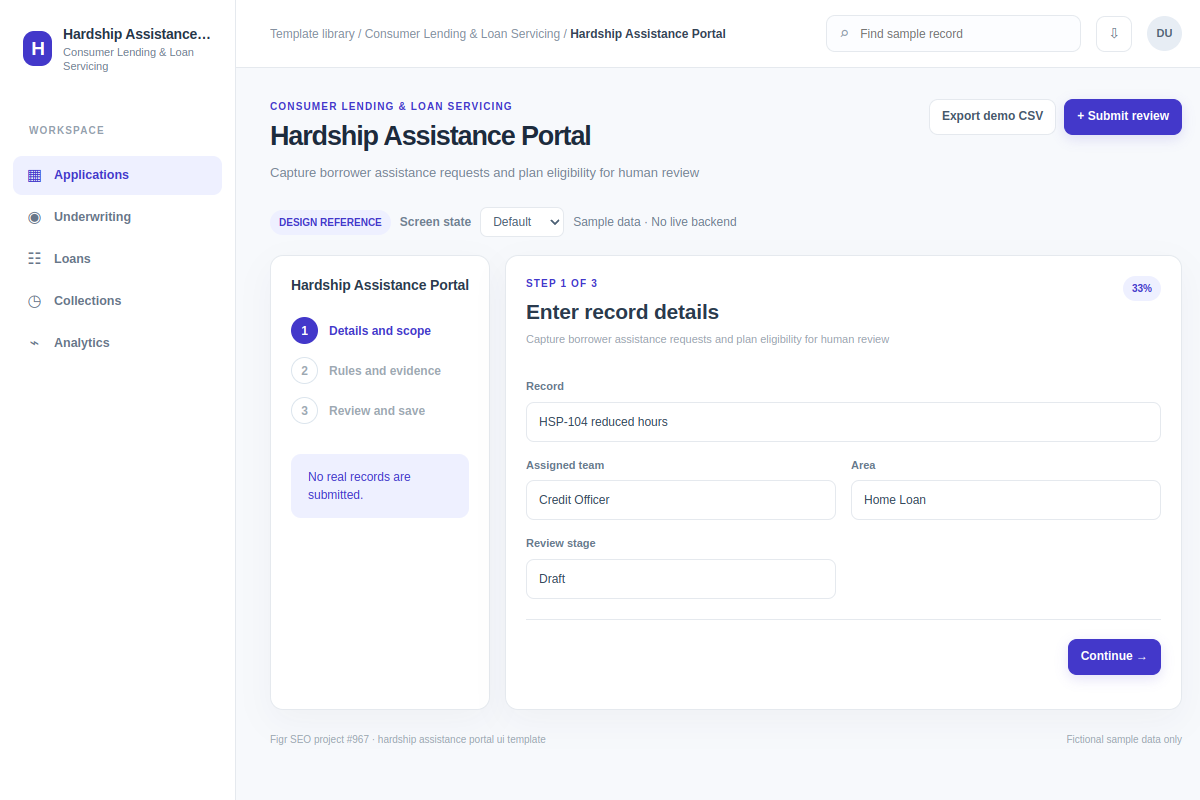
Task: Click the No real records are submitted note
Action: pos(380,486)
